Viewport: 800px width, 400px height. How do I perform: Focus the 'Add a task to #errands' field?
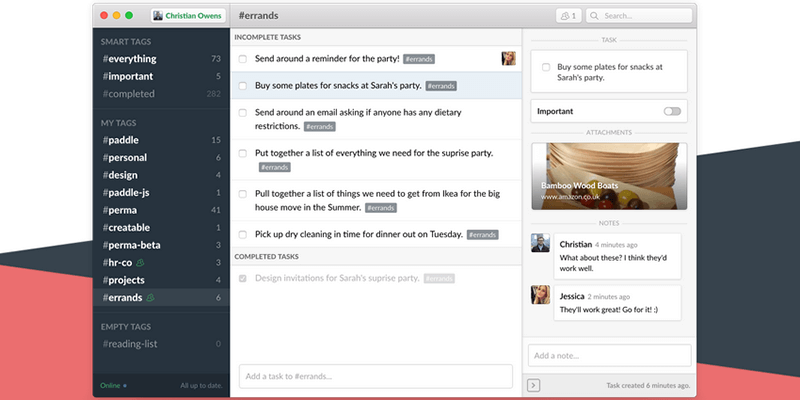point(375,376)
